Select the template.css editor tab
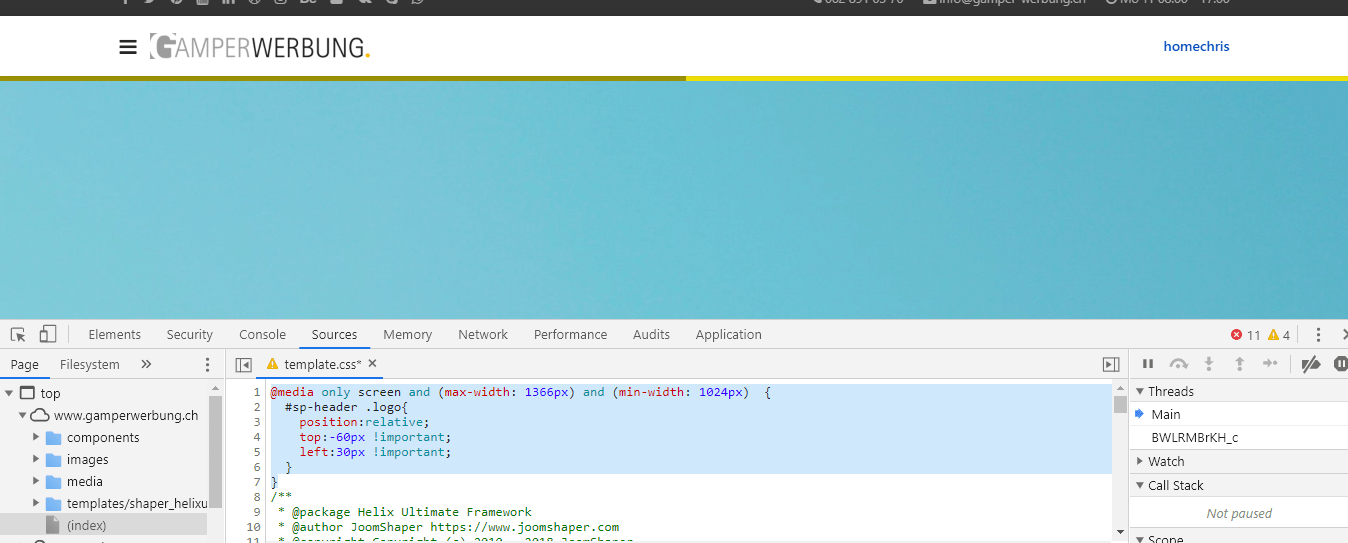1348x543 pixels. point(322,365)
